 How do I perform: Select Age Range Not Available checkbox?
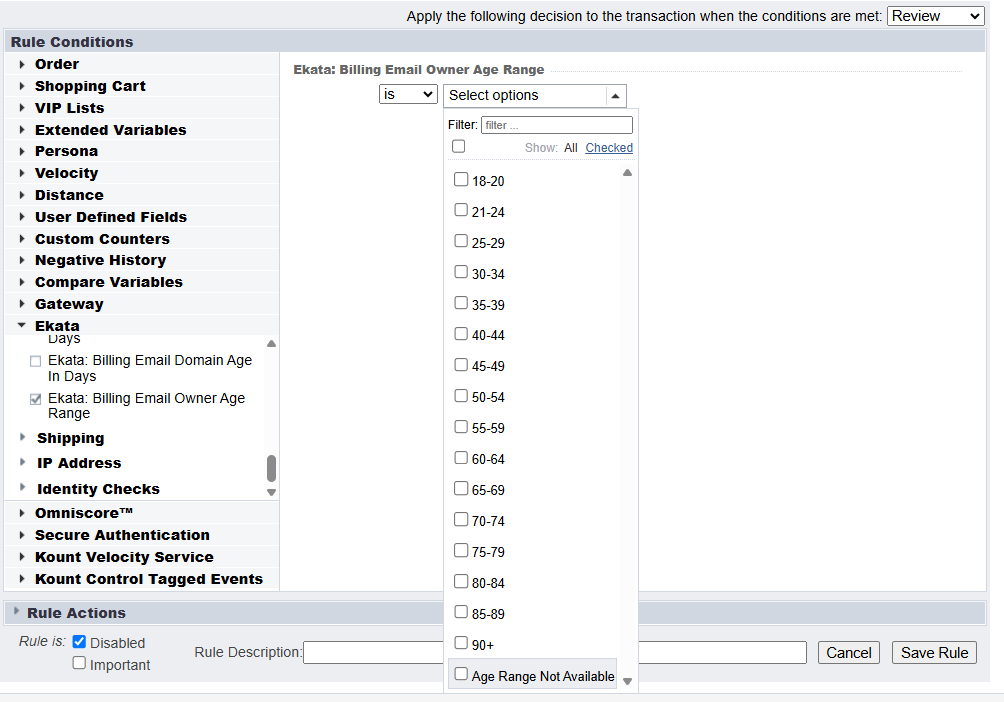(x=461, y=674)
